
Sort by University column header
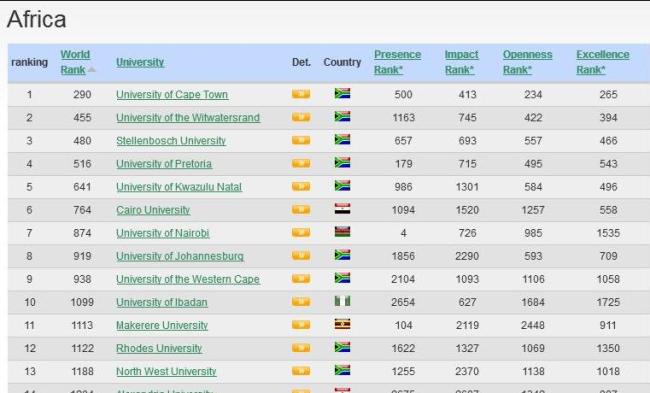click(x=140, y=62)
